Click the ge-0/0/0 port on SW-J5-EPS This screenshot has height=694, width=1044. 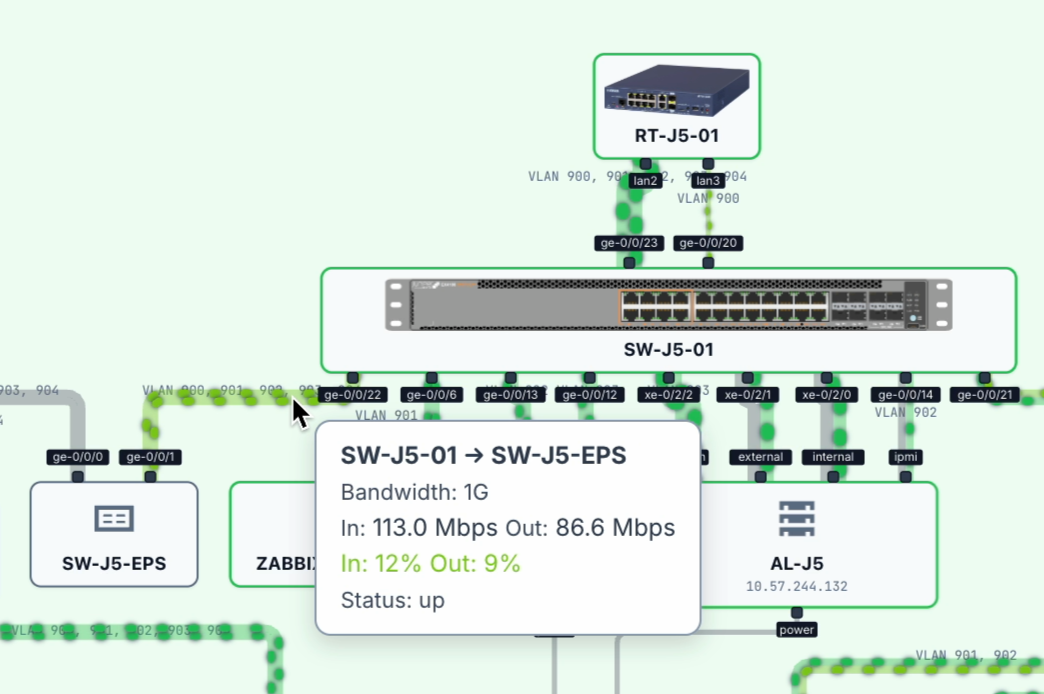[78, 457]
